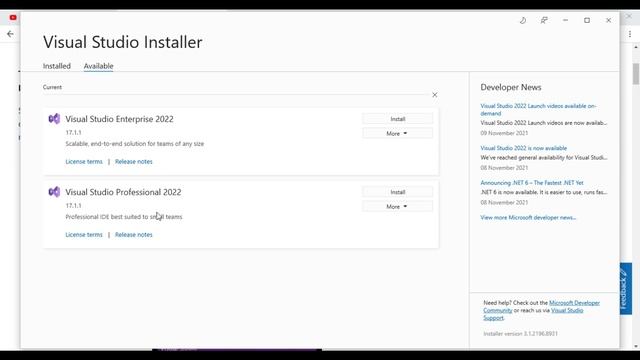Click the YouTube tab icon in browser
Image resolution: width=640 pixels, height=360 pixels.
13,18
